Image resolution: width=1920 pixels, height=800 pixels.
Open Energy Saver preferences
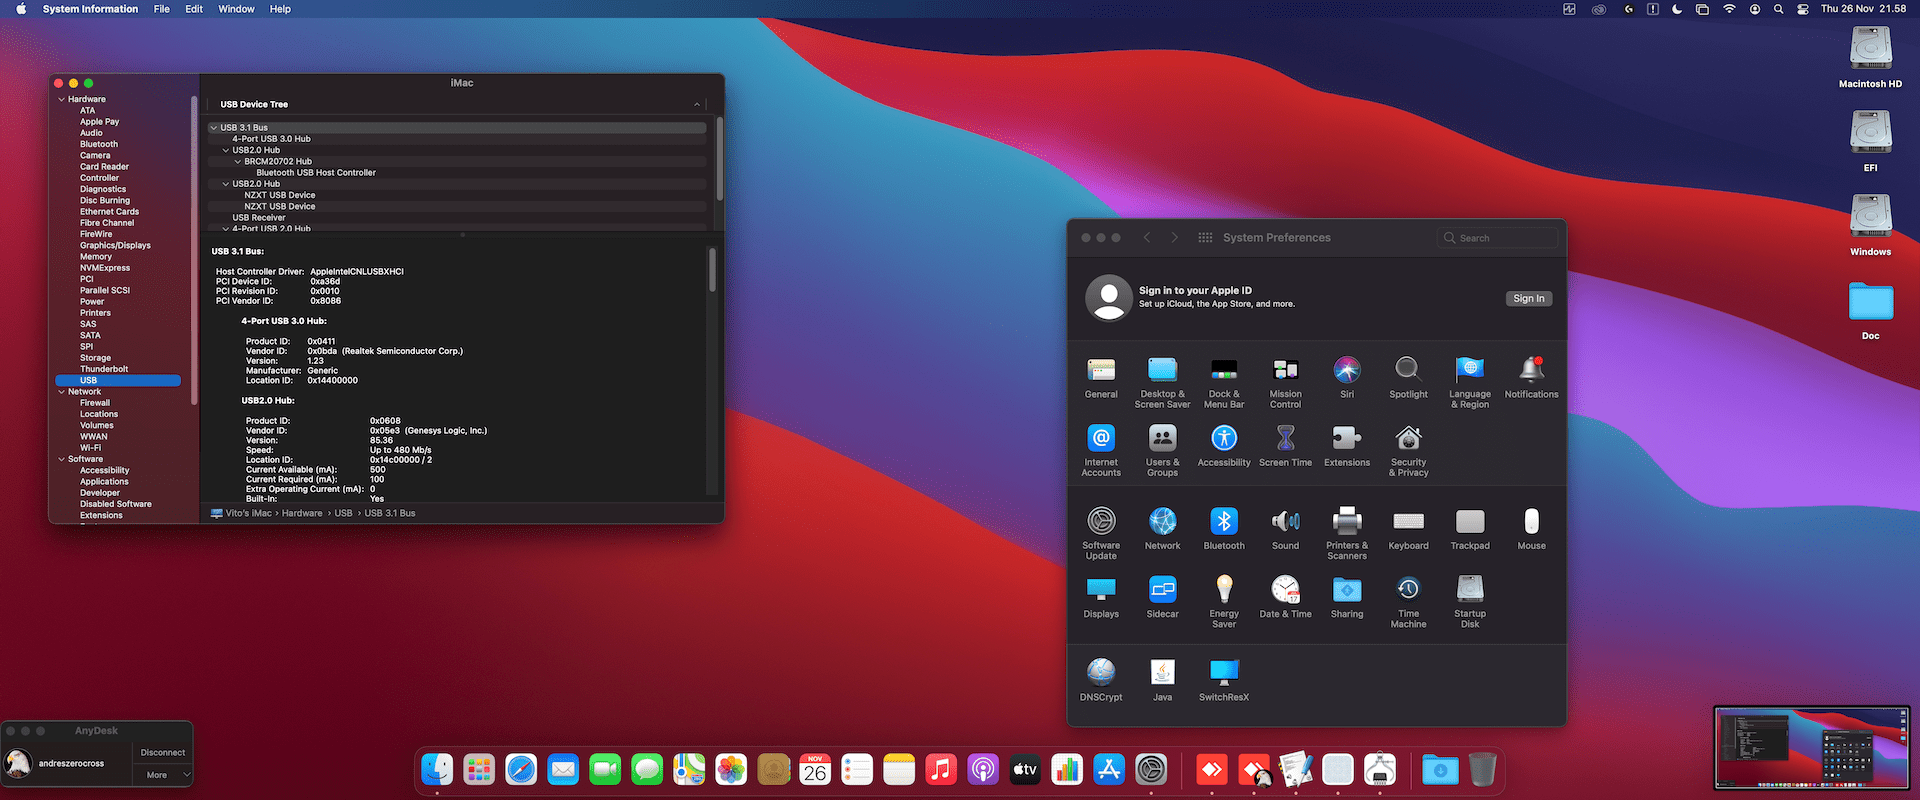[x=1223, y=590]
